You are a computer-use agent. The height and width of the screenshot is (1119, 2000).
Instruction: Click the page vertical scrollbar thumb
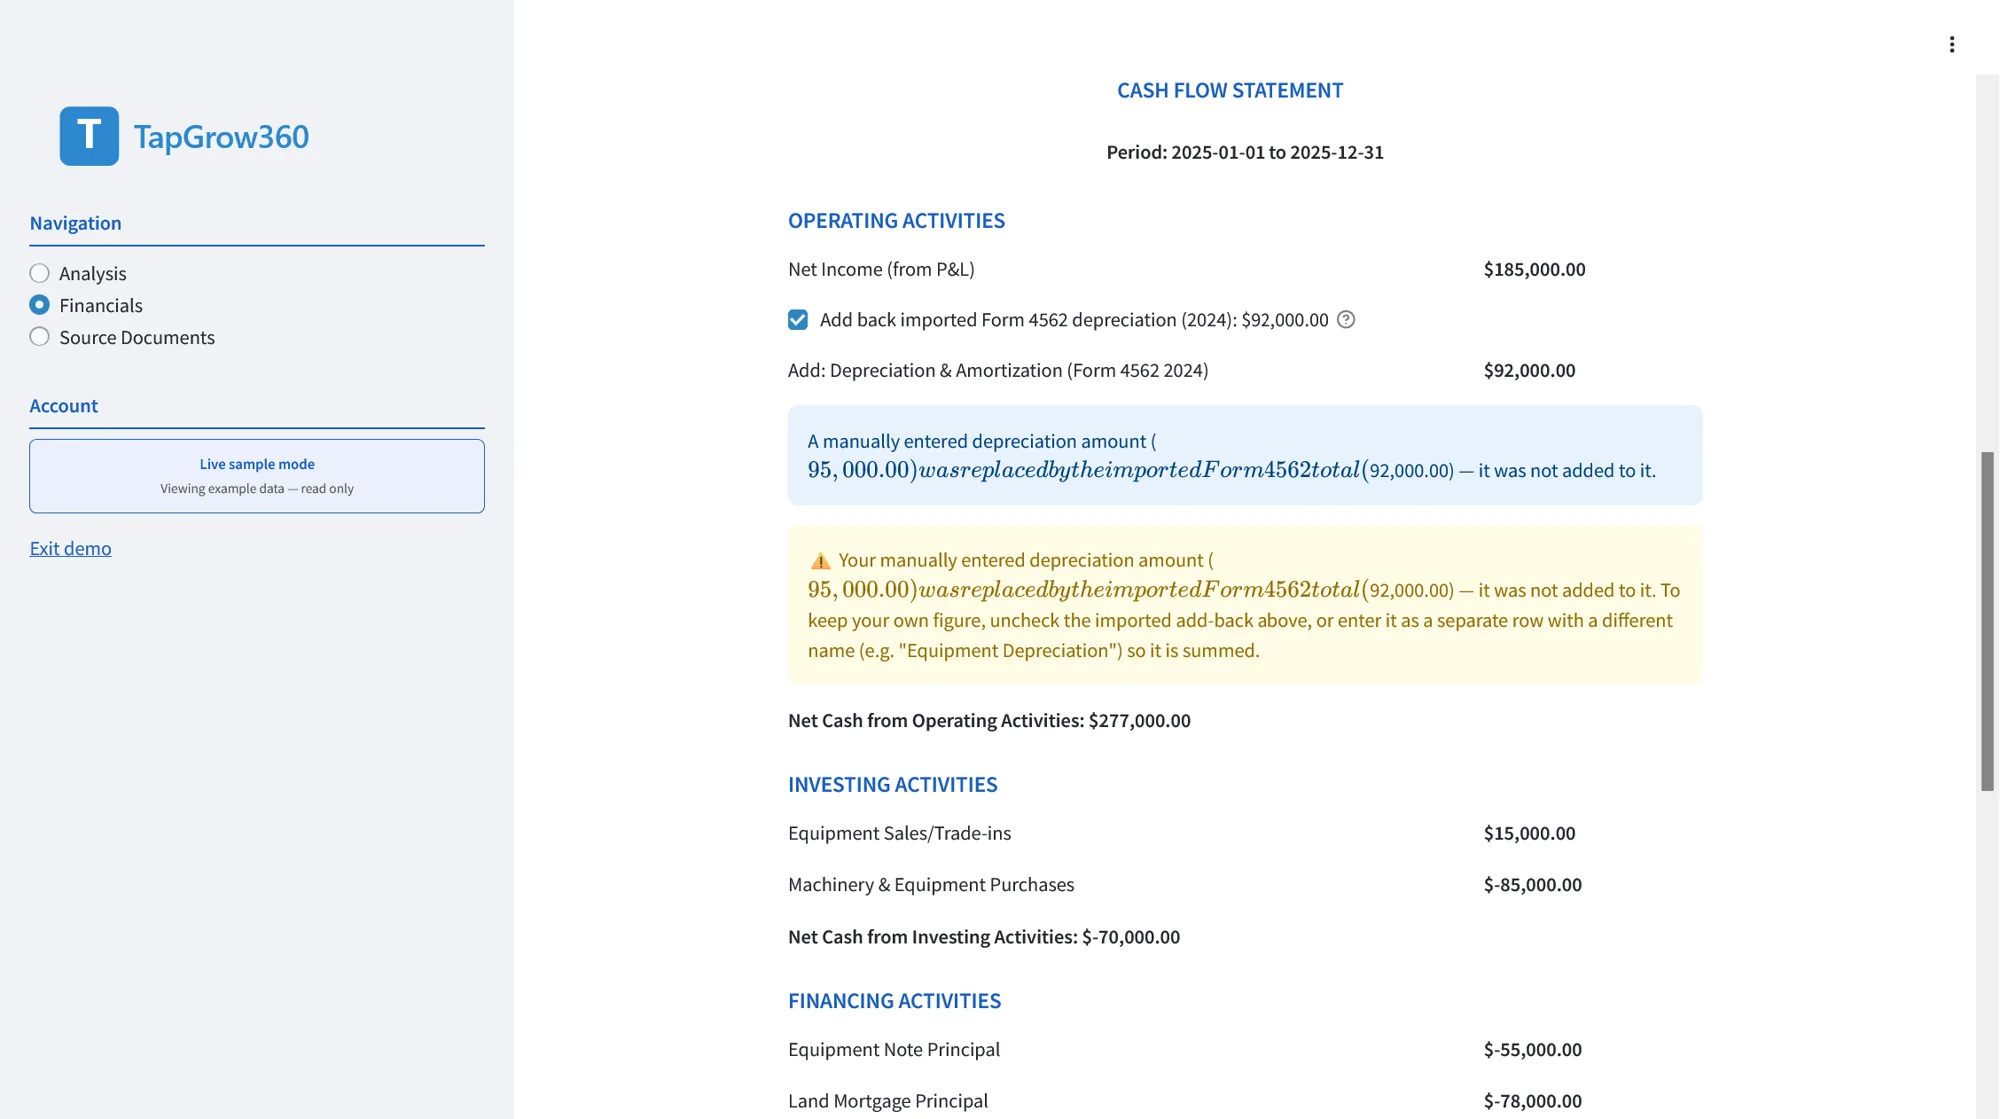(x=1987, y=621)
